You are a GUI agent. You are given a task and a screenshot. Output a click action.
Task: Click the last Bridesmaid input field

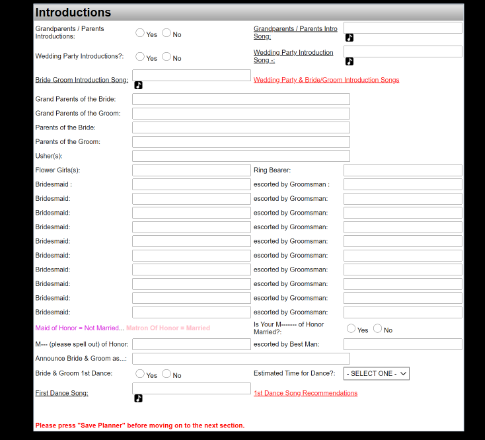coord(191,312)
